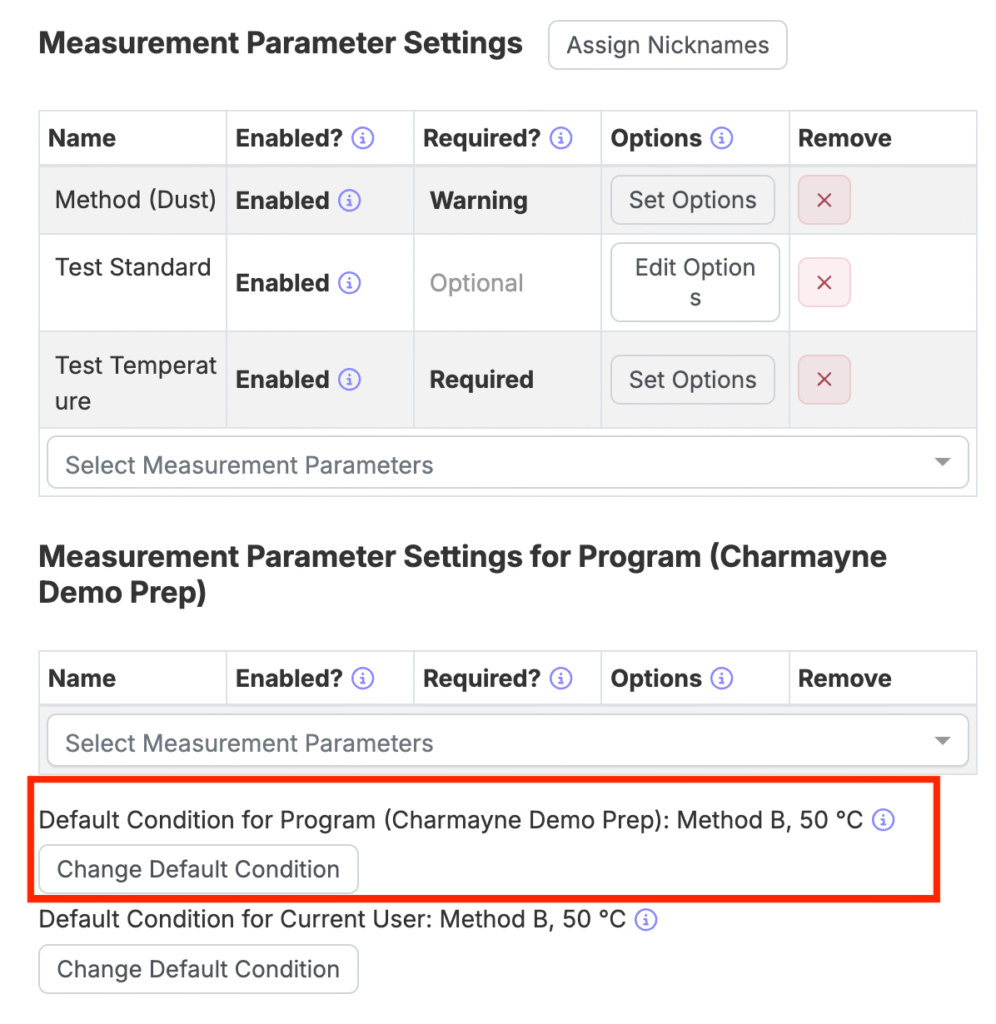Click info icon beside Program table Options header
The width and height of the screenshot is (996, 1024).
(721, 679)
